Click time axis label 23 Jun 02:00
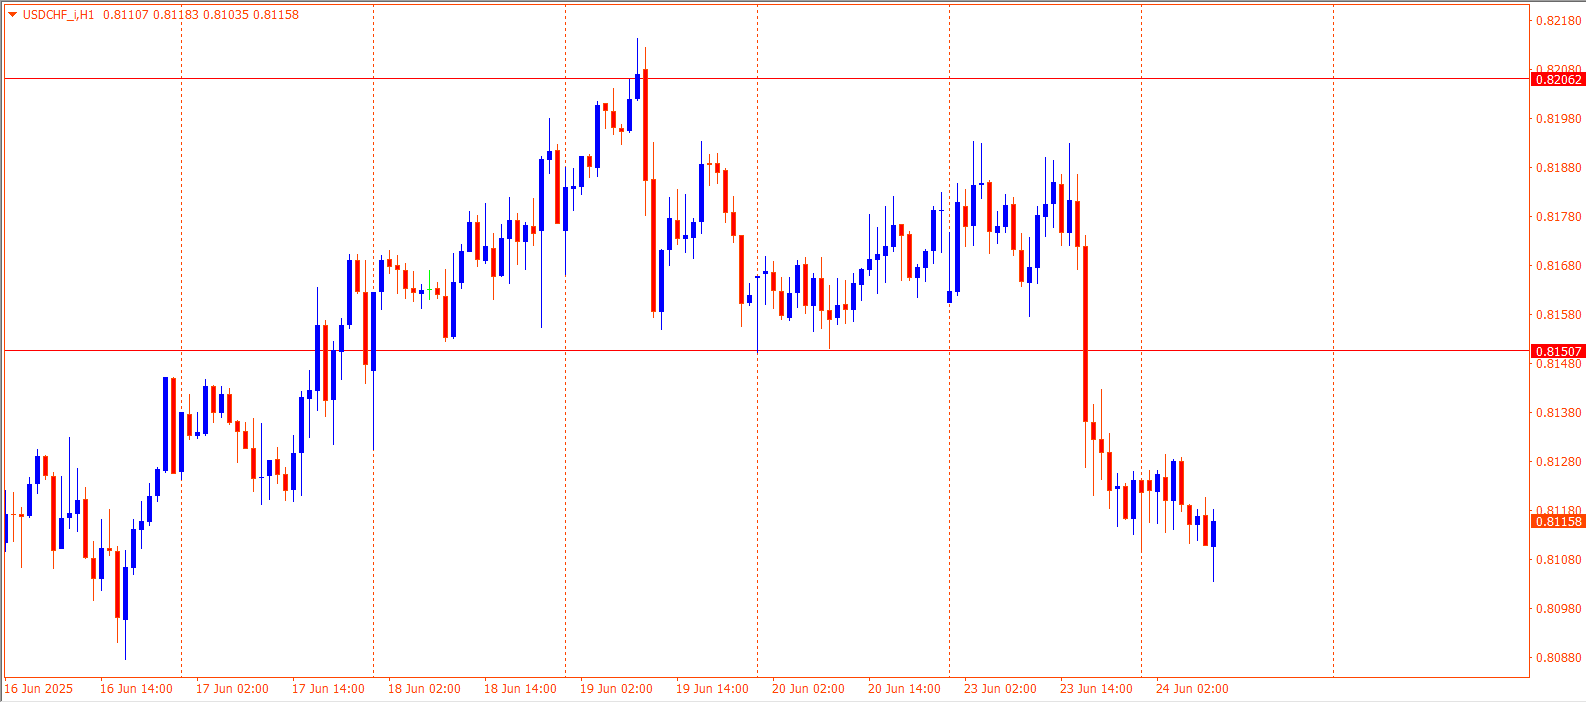The width and height of the screenshot is (1586, 703). (1000, 689)
